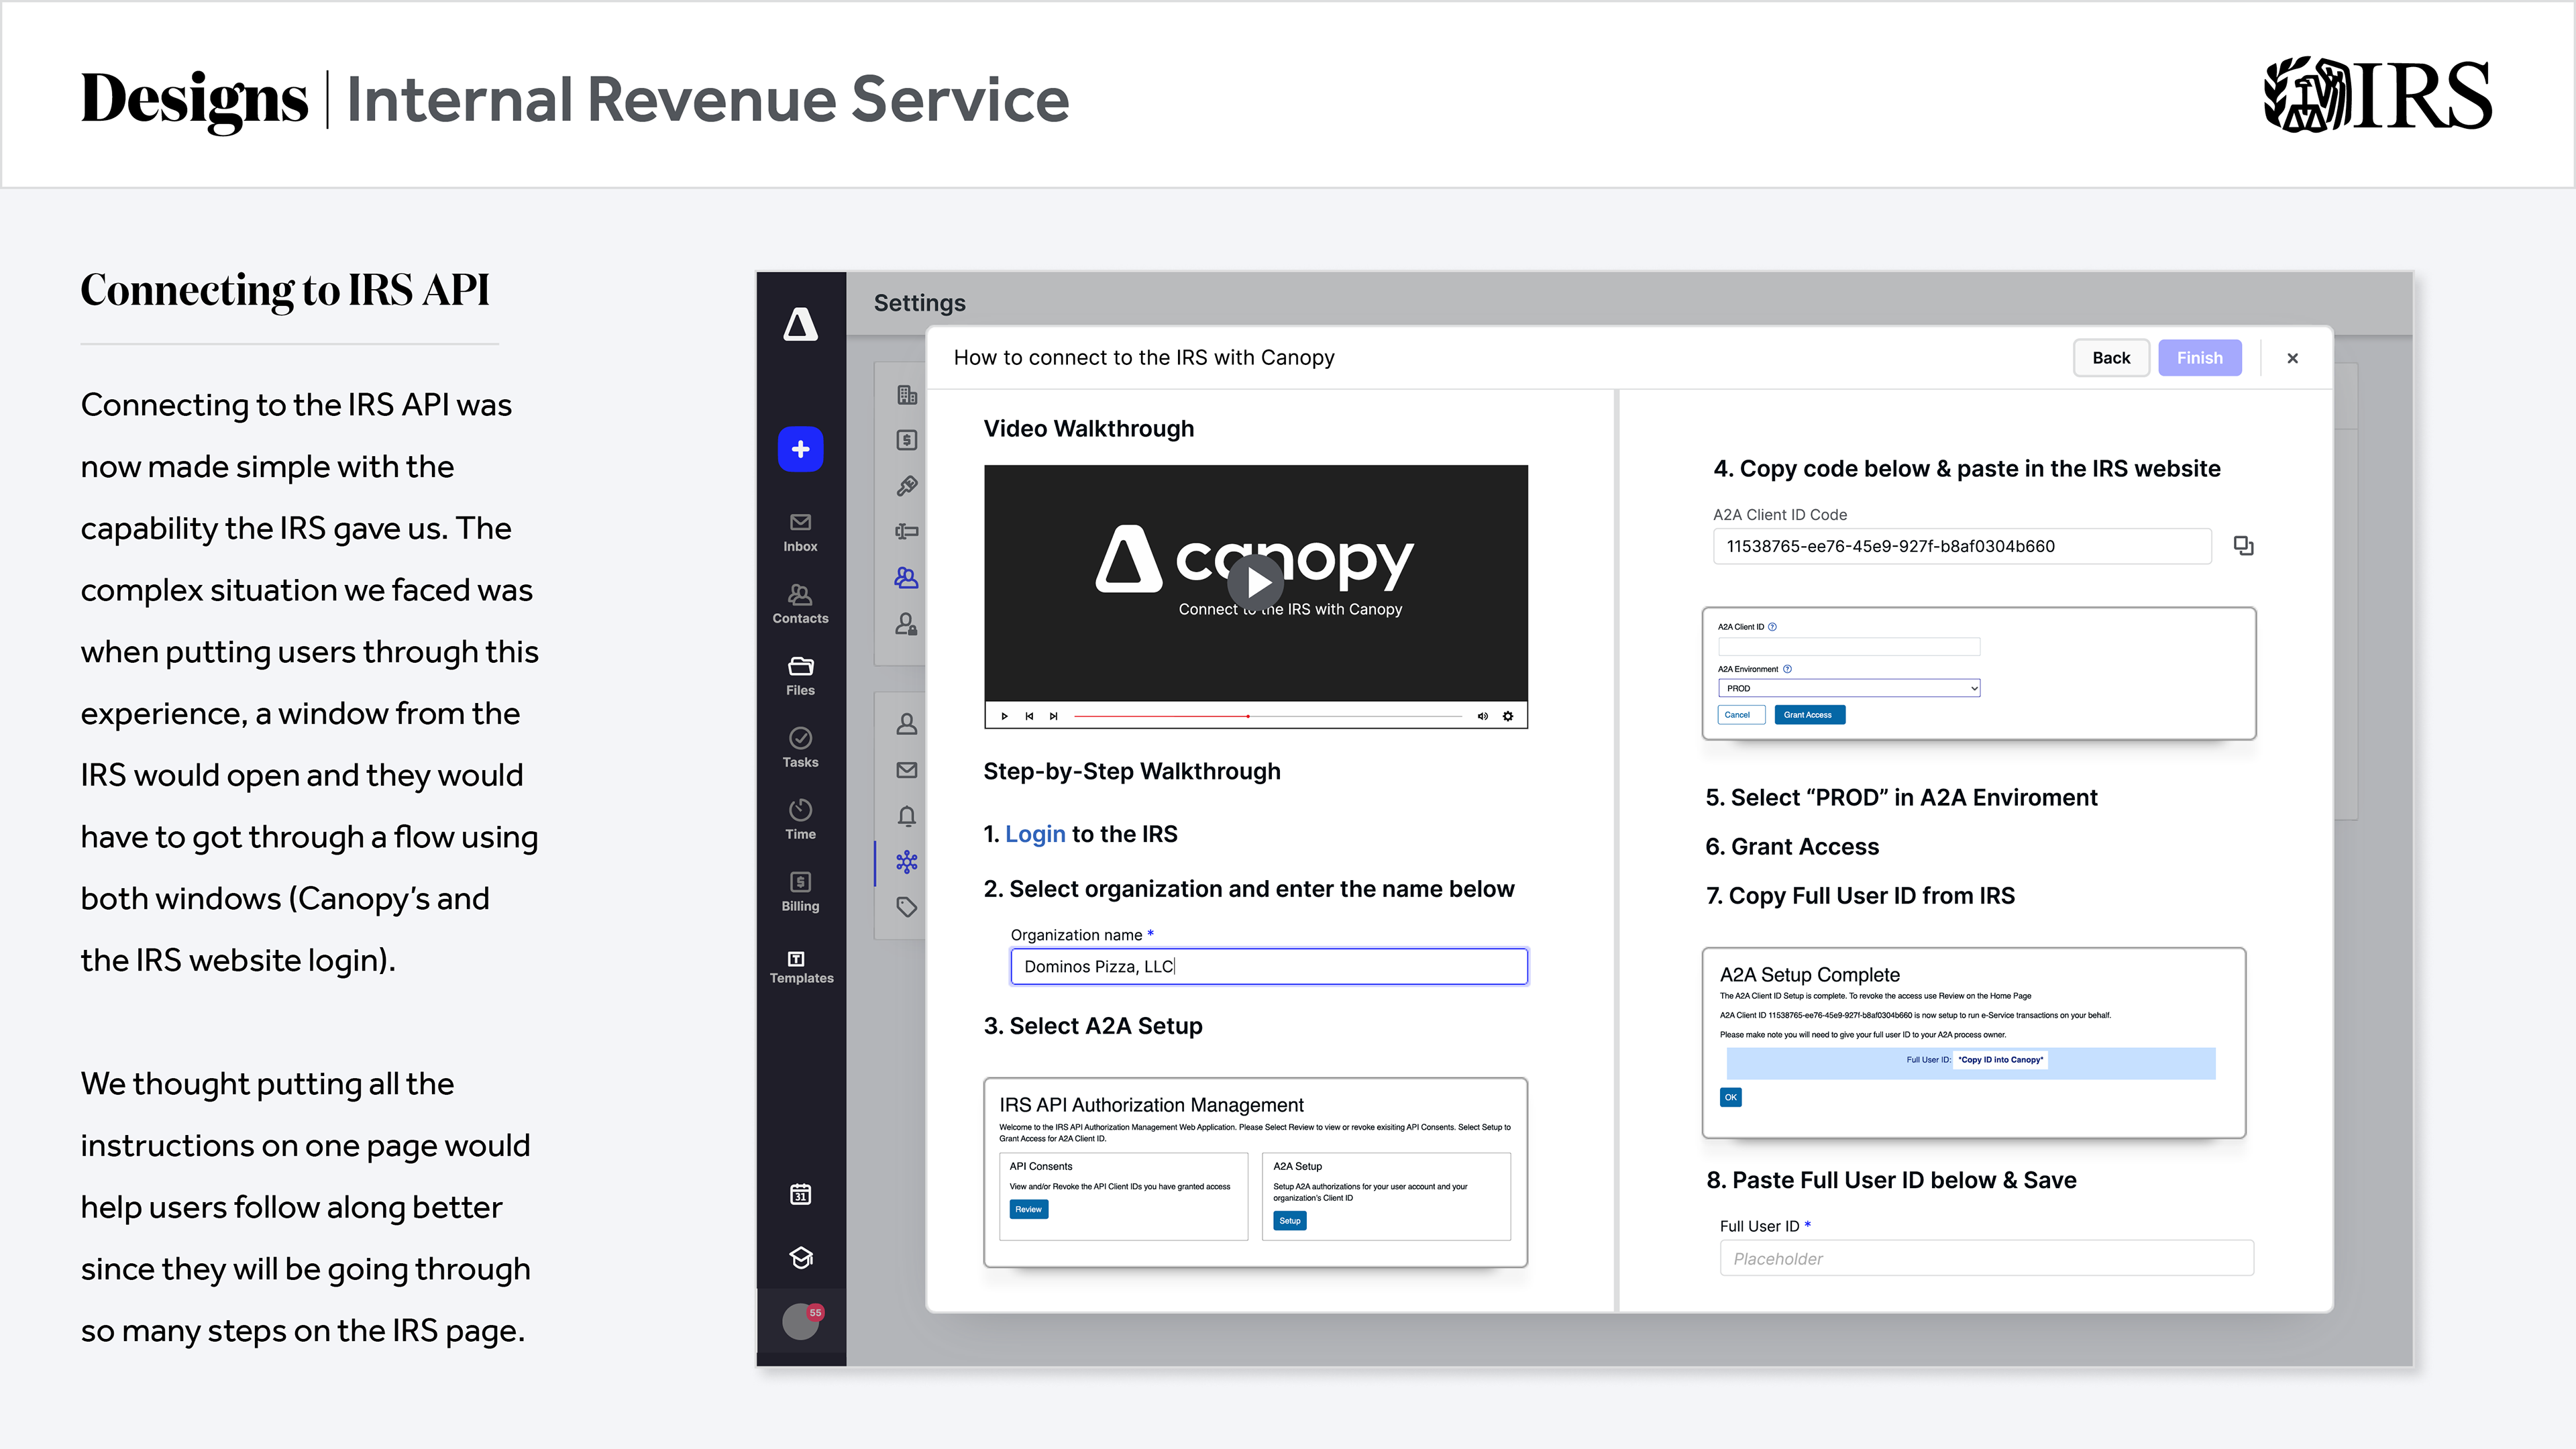This screenshot has height=1449, width=2576.
Task: Open Billing in the sidebar
Action: 800,892
